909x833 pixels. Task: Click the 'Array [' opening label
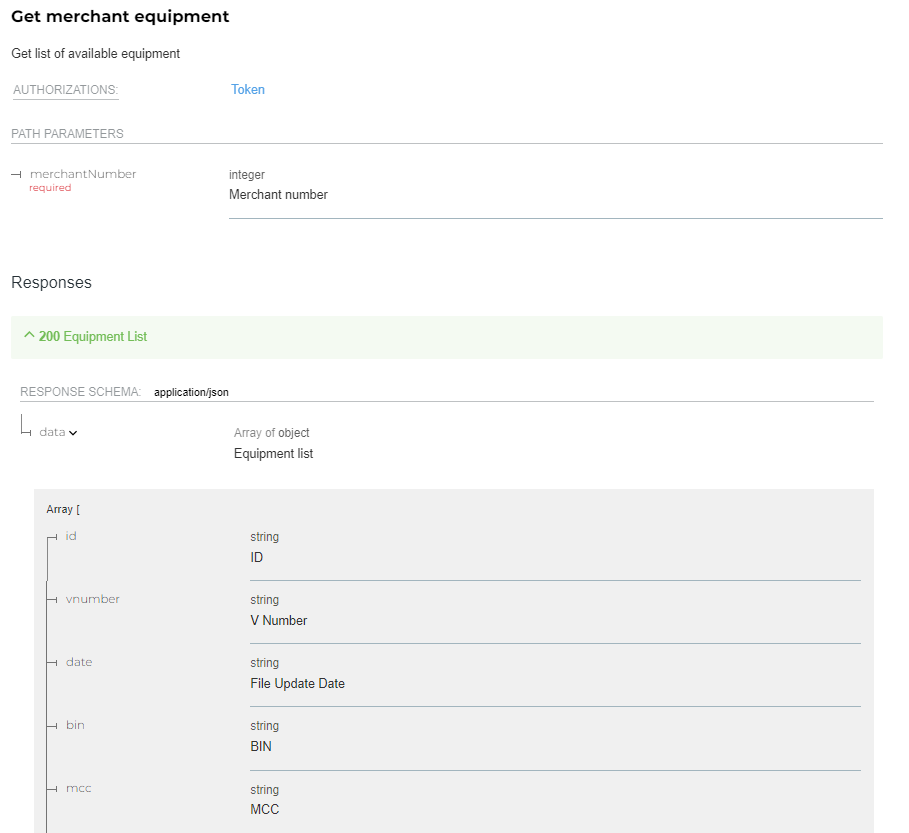click(63, 509)
